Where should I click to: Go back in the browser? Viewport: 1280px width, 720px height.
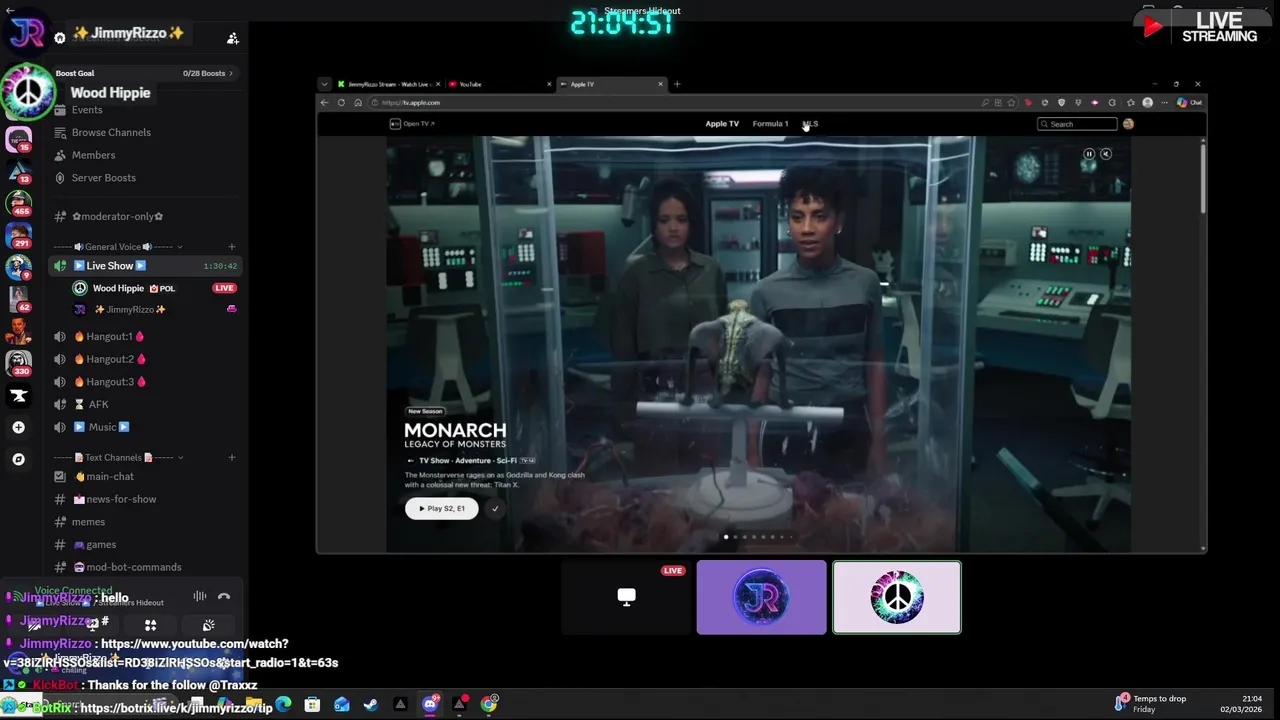tap(324, 102)
